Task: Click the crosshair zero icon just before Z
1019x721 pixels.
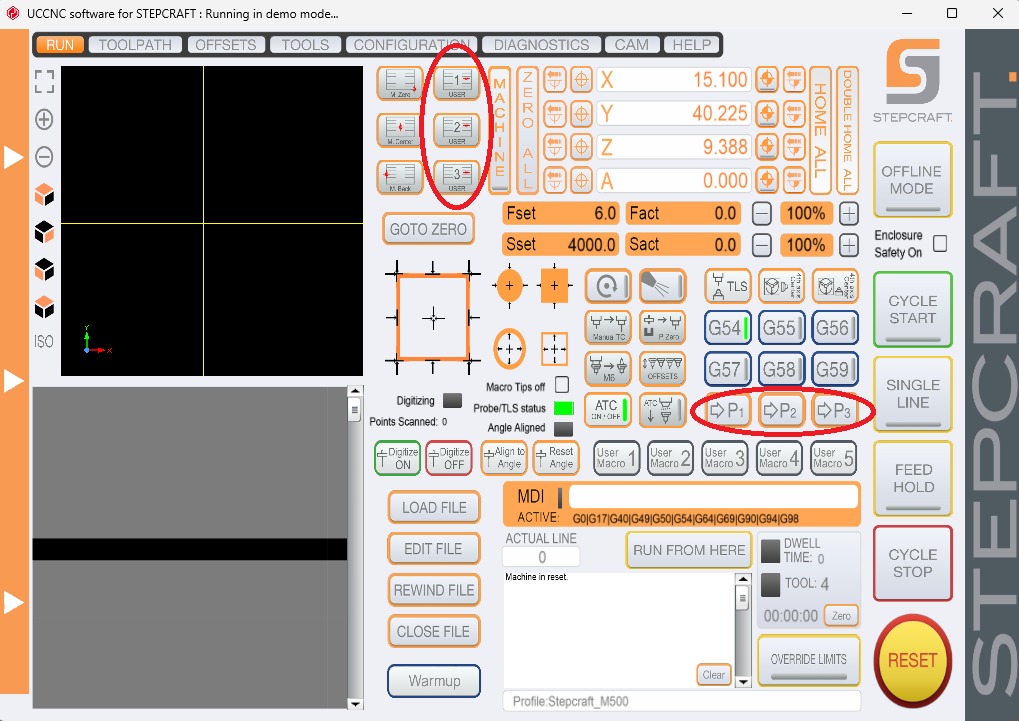Action: coord(581,147)
